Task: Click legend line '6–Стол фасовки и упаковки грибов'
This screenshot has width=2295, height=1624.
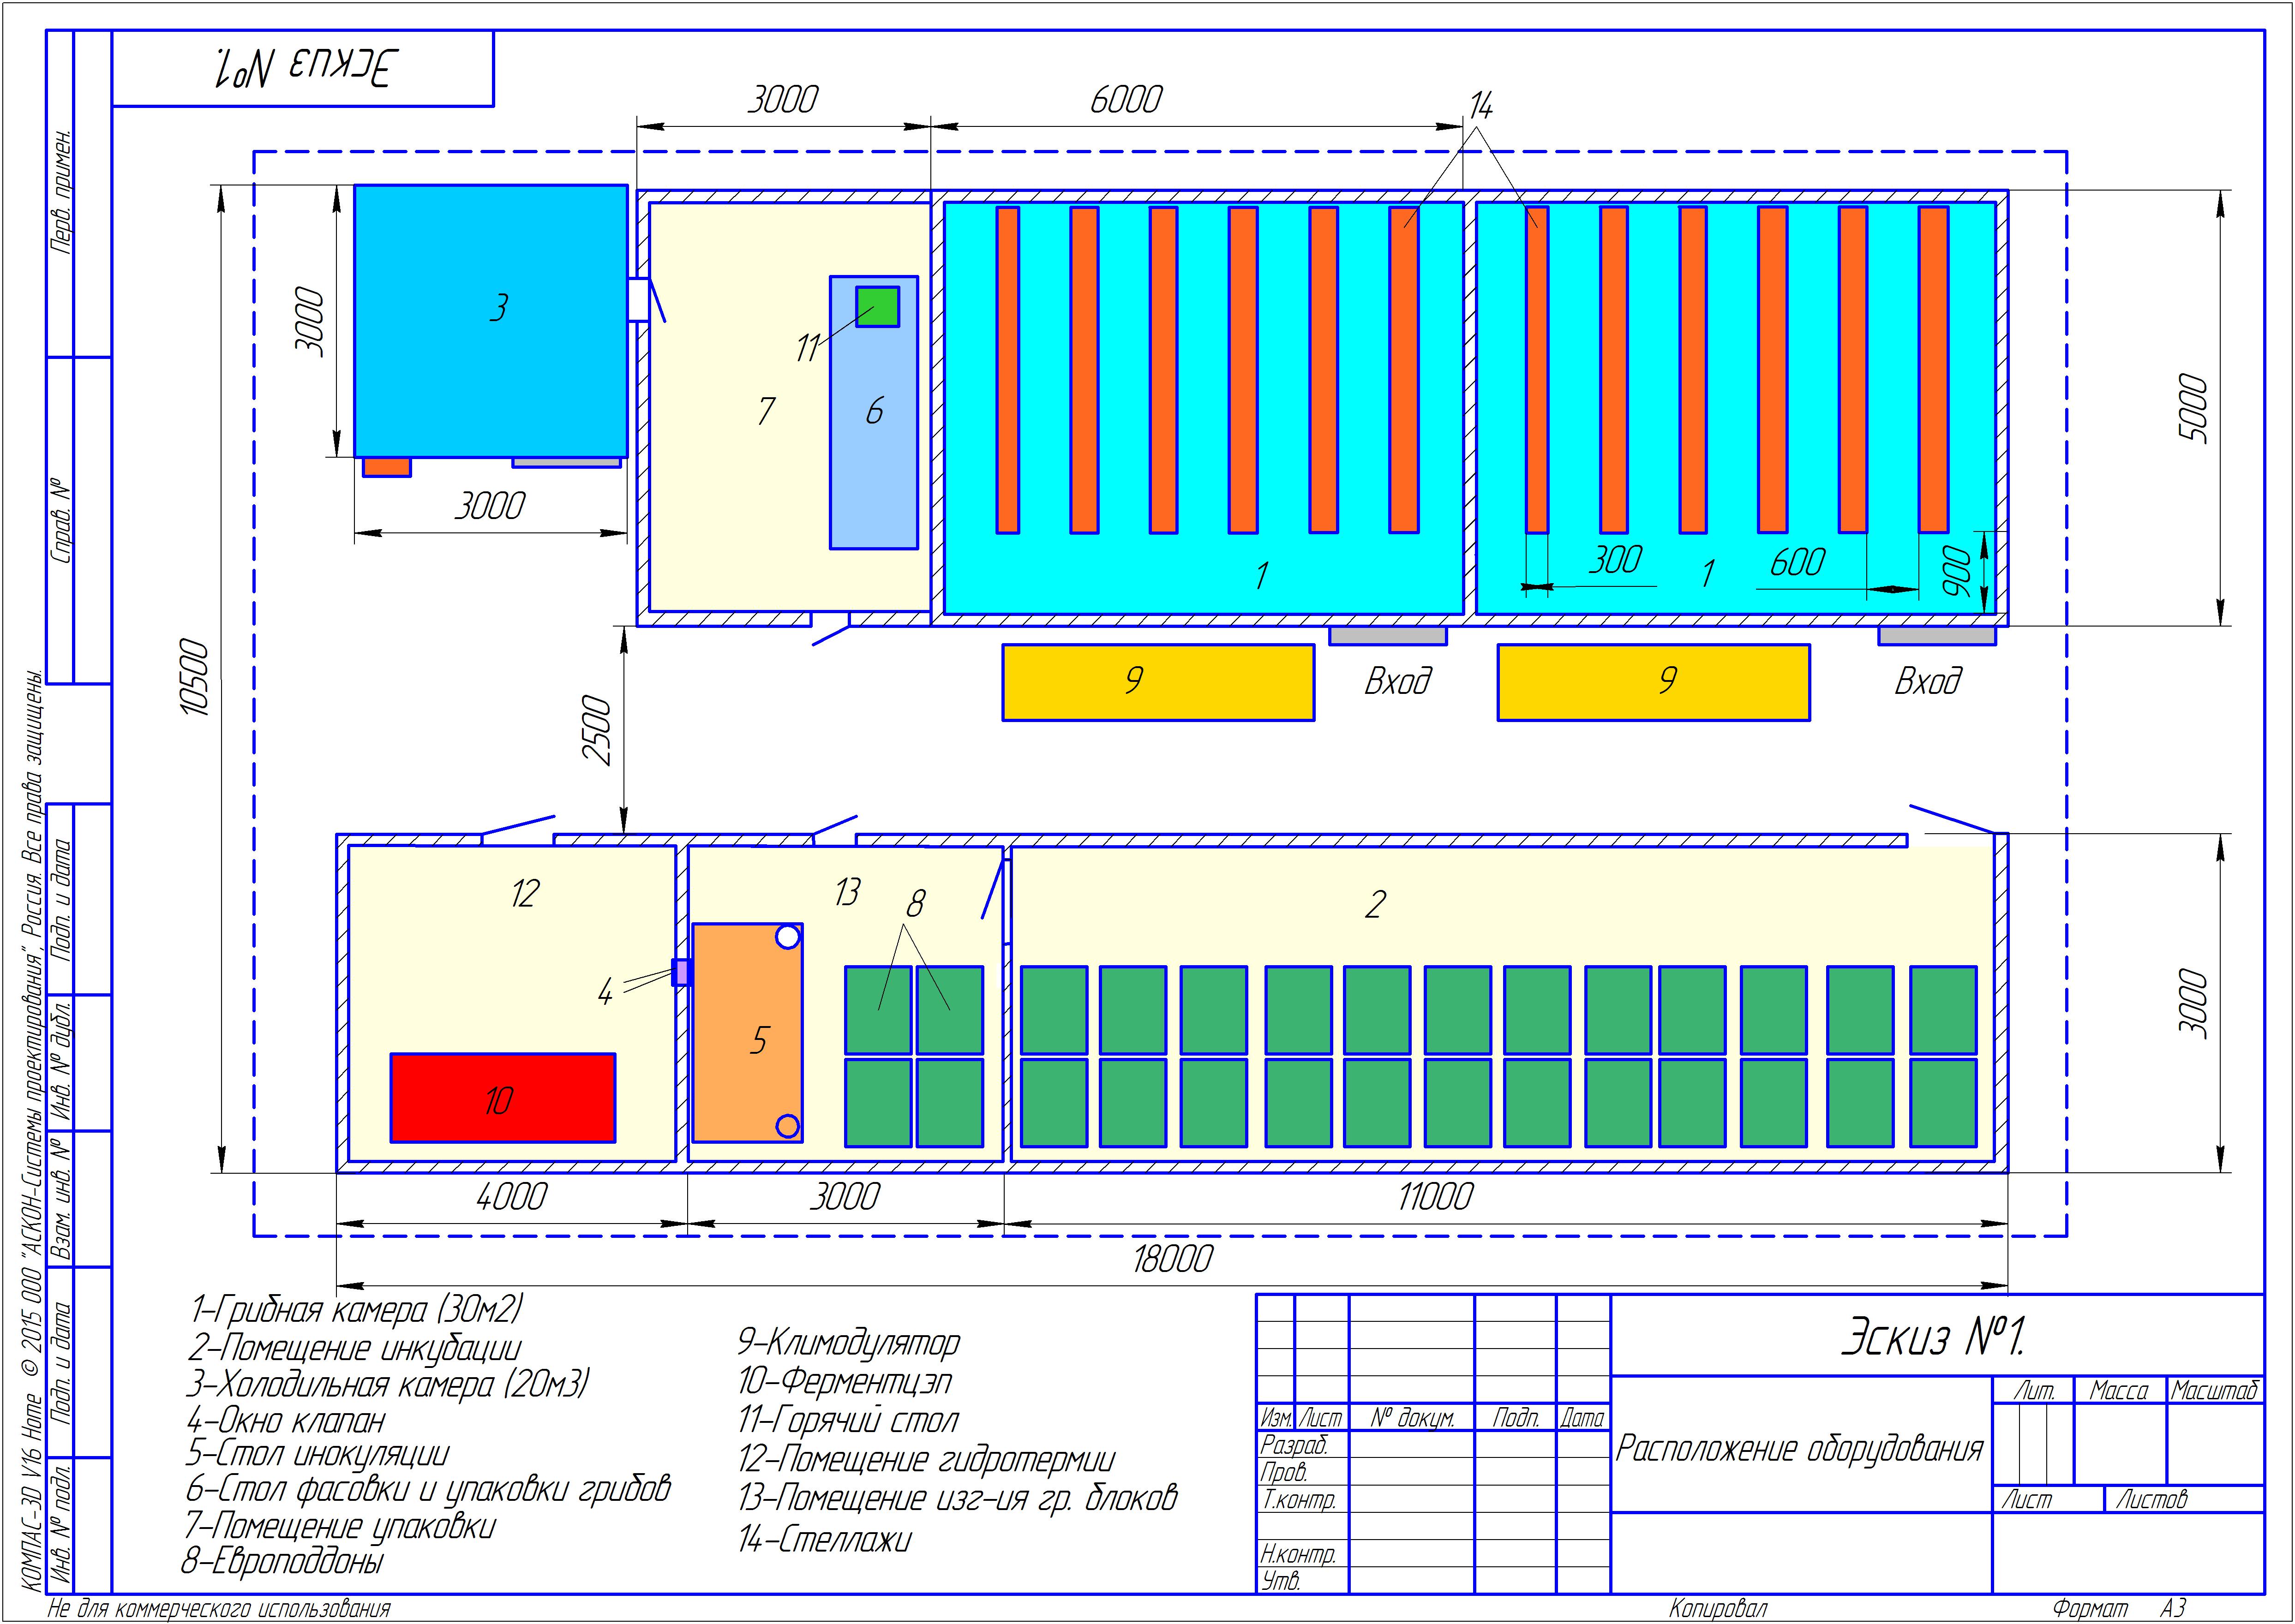Action: 427,1489
